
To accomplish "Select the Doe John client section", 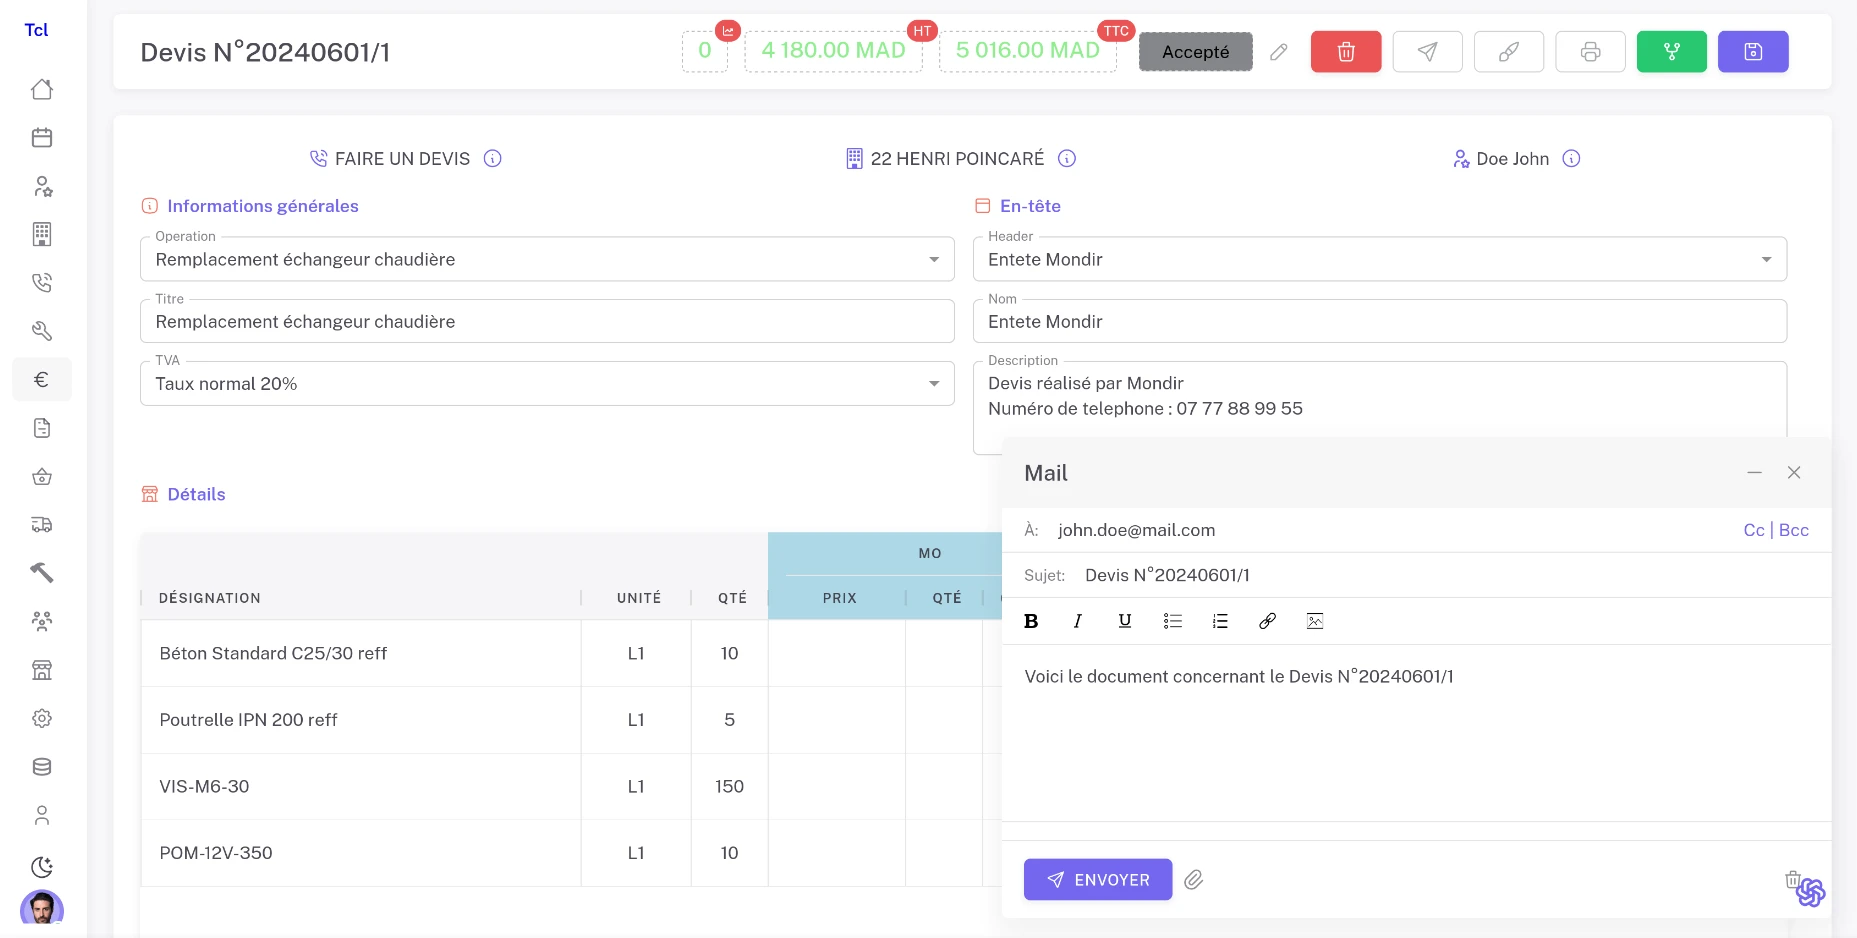I will pyautogui.click(x=1512, y=158).
